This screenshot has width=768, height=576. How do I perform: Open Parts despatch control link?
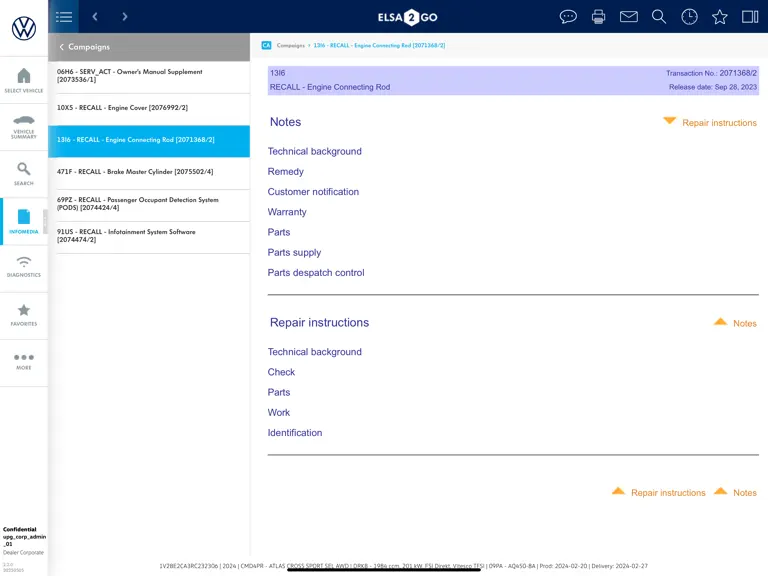tap(316, 273)
